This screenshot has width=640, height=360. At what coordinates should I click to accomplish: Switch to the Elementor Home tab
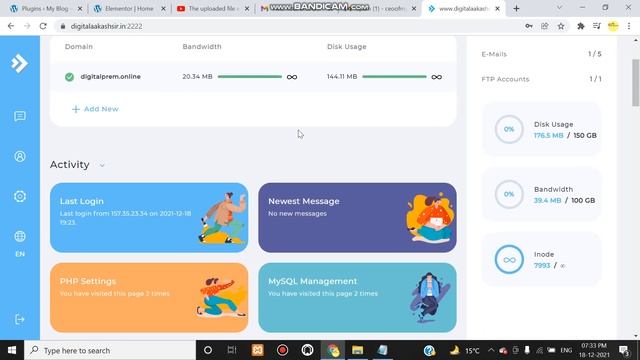pos(129,8)
